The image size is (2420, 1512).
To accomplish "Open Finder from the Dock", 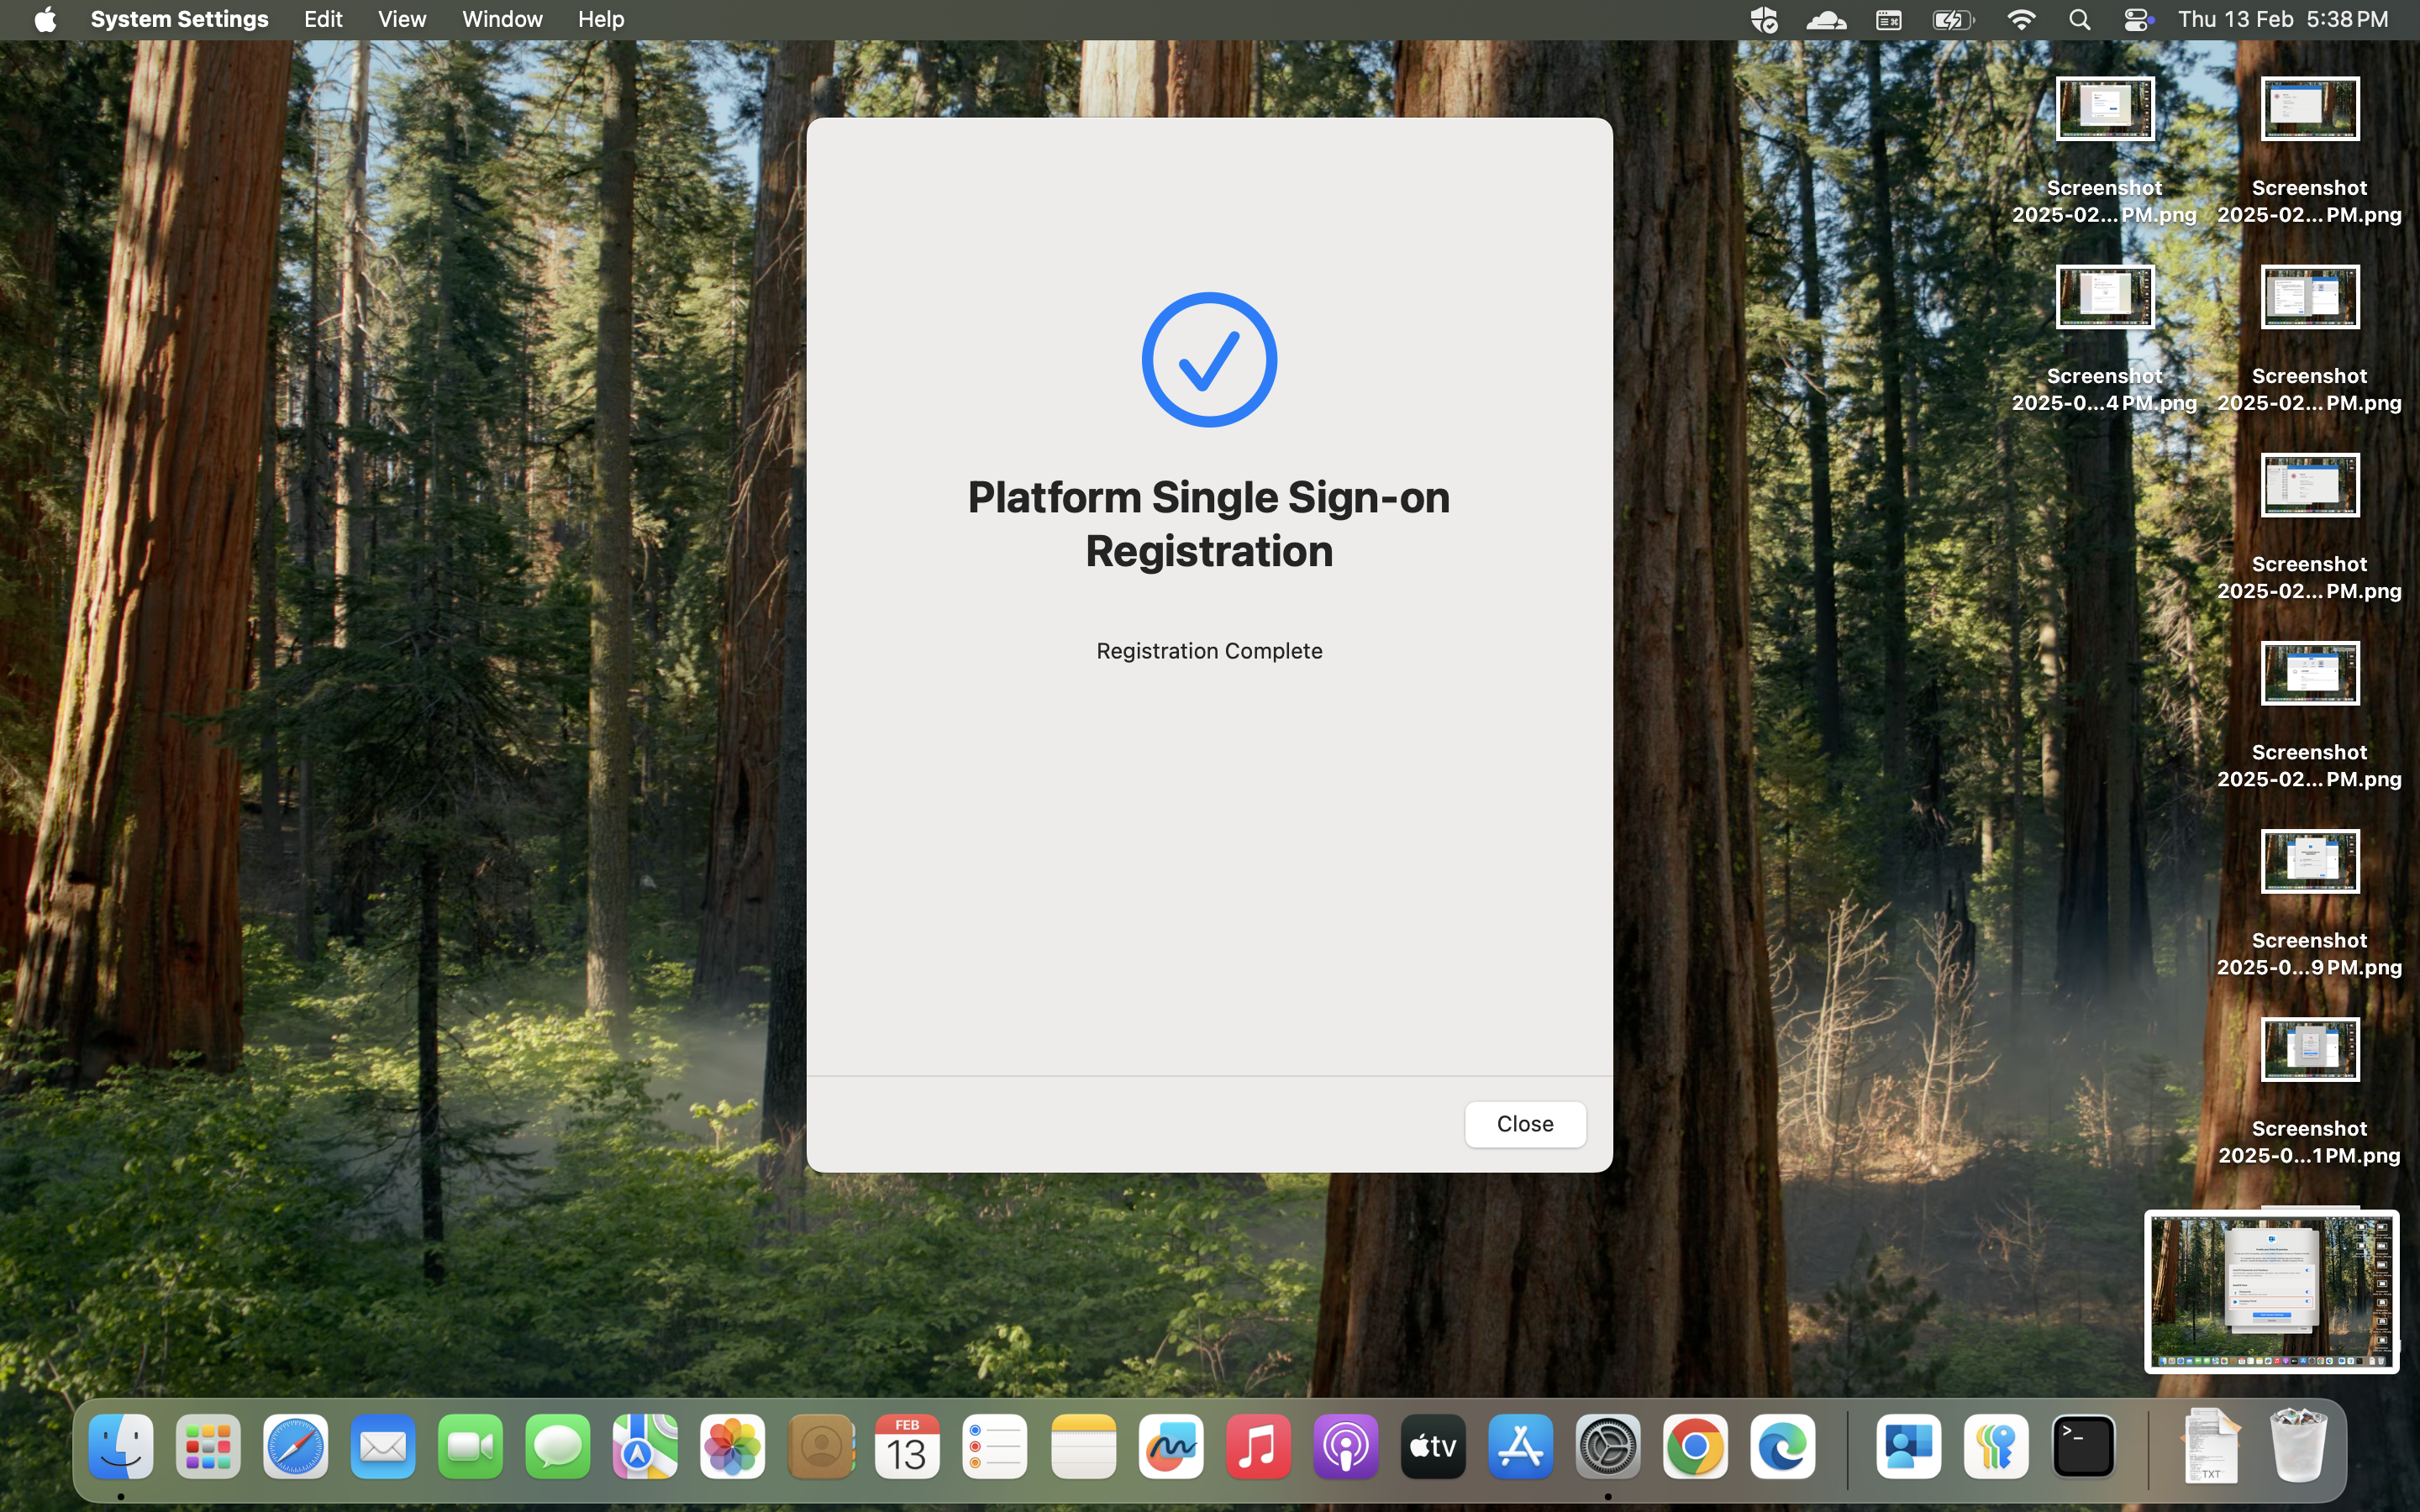I will [121, 1446].
